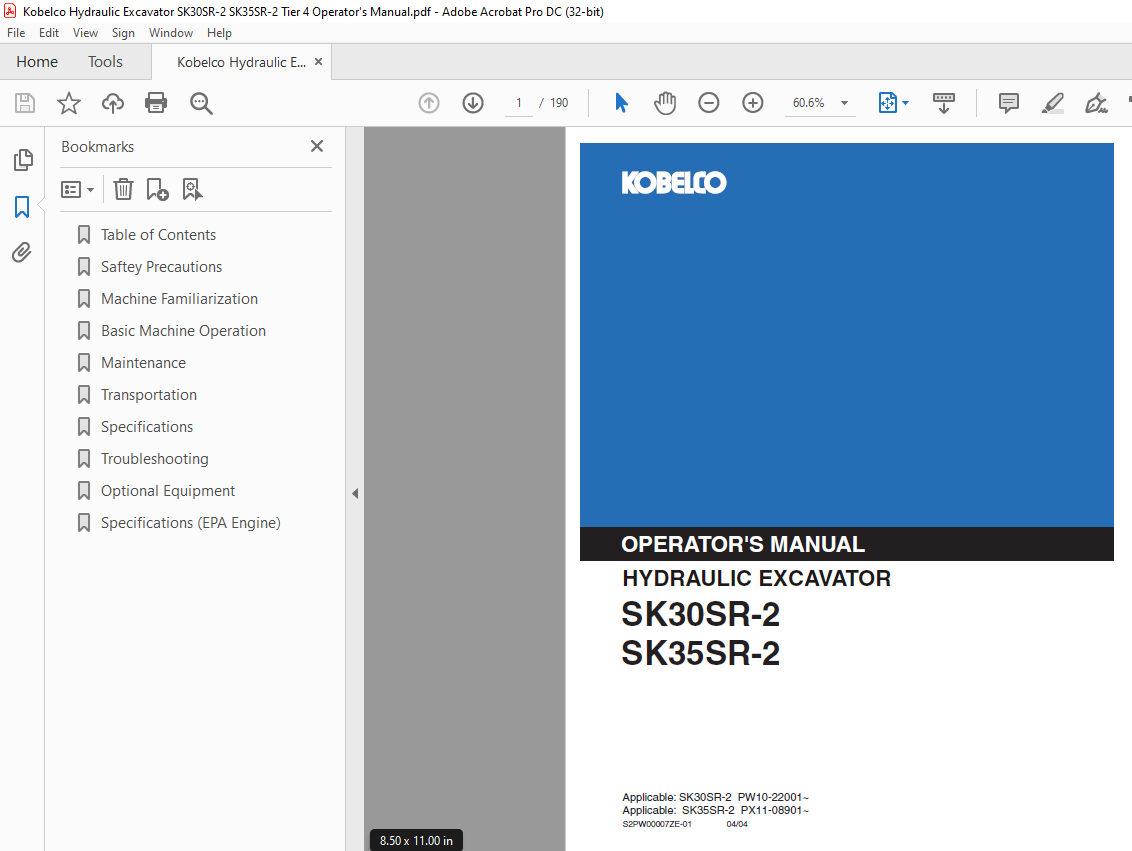Image resolution: width=1132 pixels, height=851 pixels.
Task: Open the Page Thumbnails panel
Action: [23, 160]
